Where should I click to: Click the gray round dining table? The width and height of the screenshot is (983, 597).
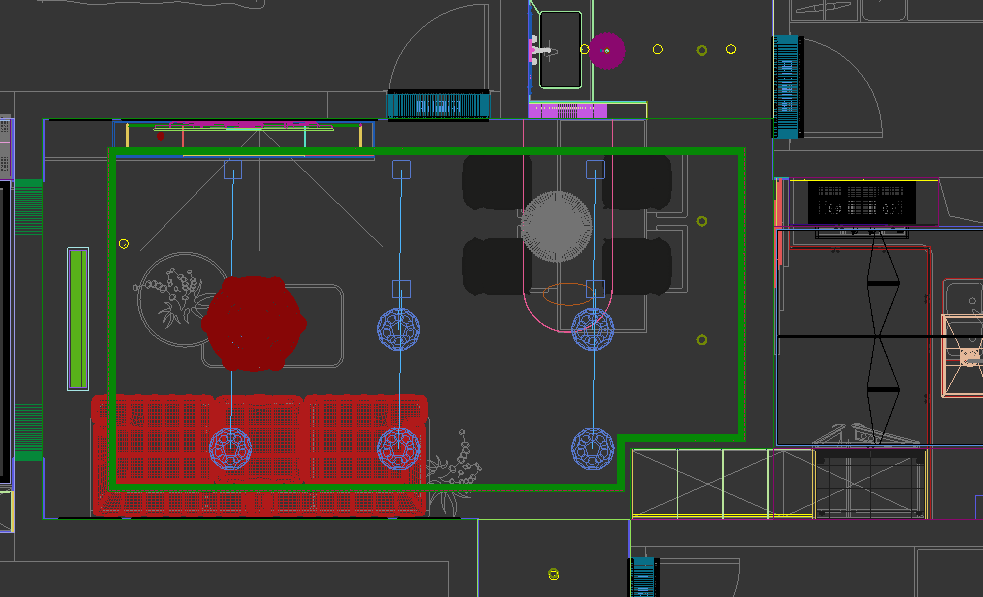click(555, 226)
